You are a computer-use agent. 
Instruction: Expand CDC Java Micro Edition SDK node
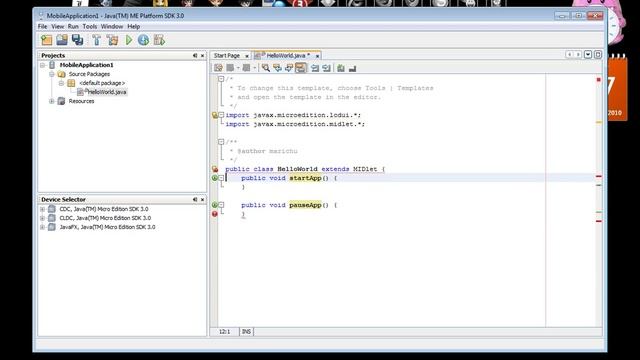pos(42,209)
